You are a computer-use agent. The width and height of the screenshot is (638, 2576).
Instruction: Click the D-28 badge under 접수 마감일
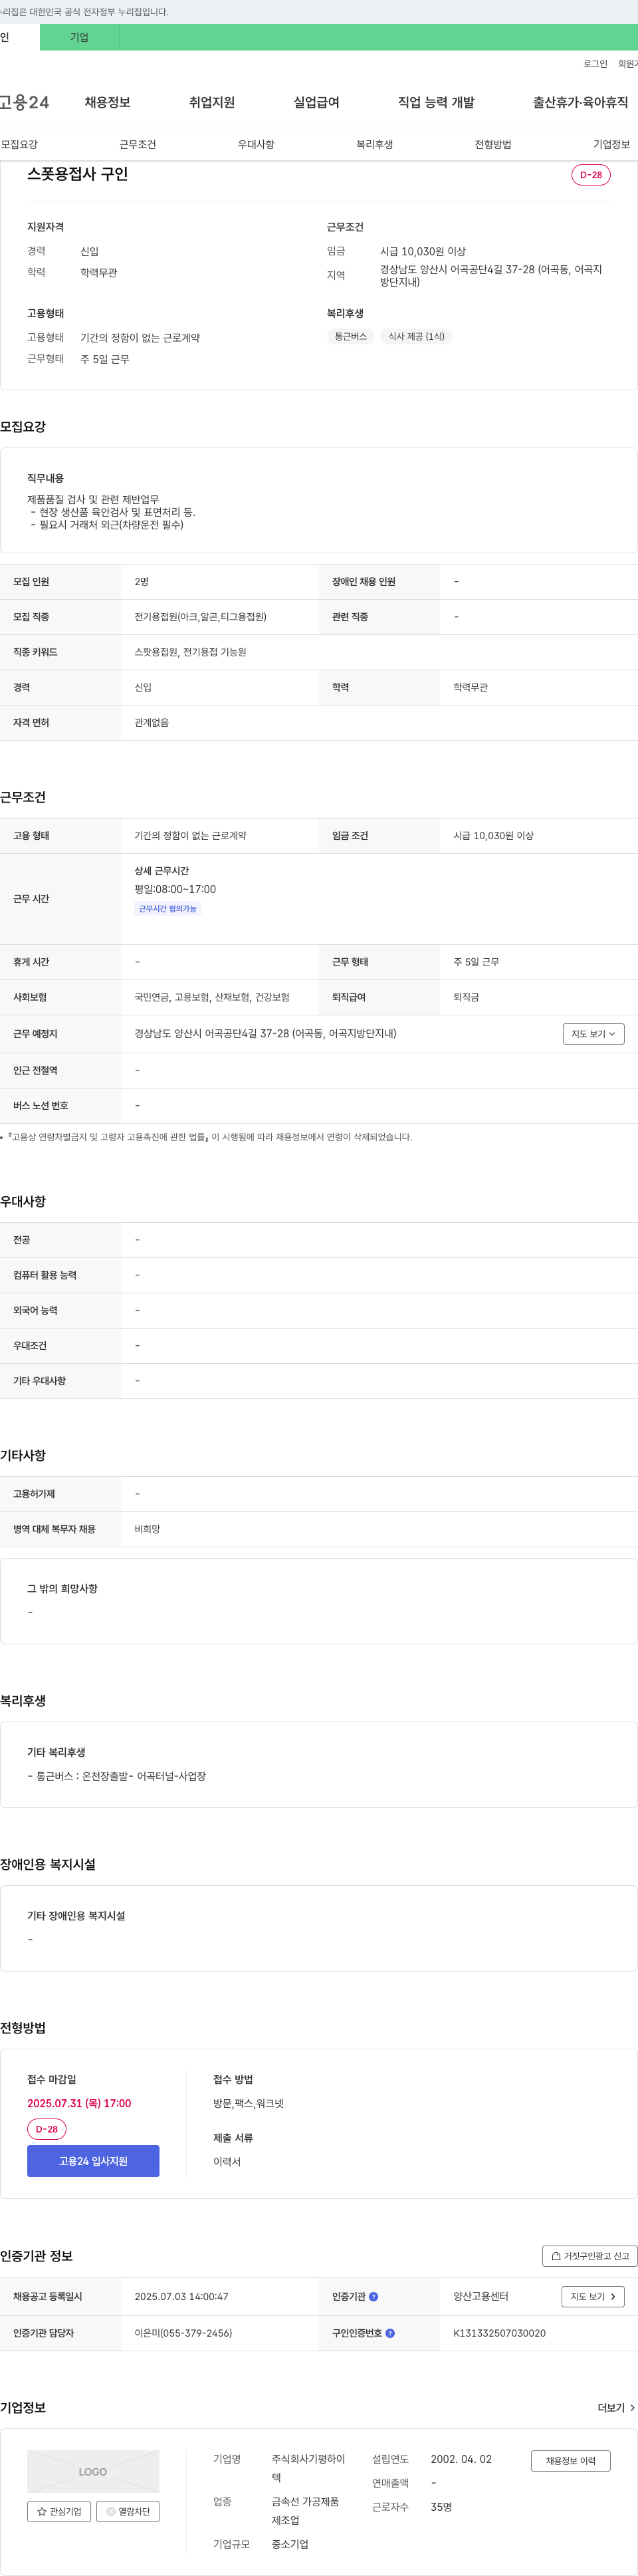(47, 2129)
